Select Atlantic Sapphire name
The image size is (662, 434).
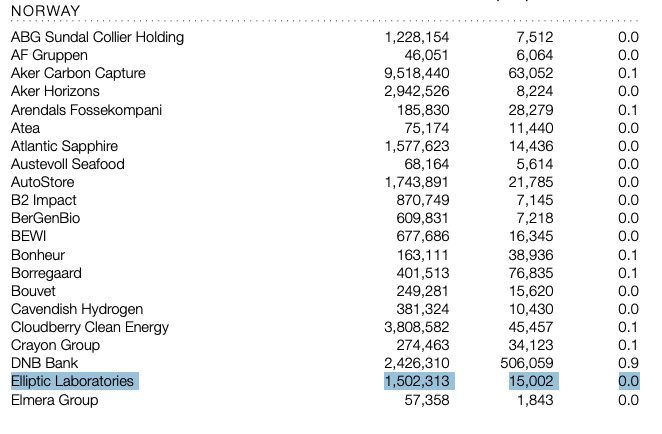(x=65, y=146)
